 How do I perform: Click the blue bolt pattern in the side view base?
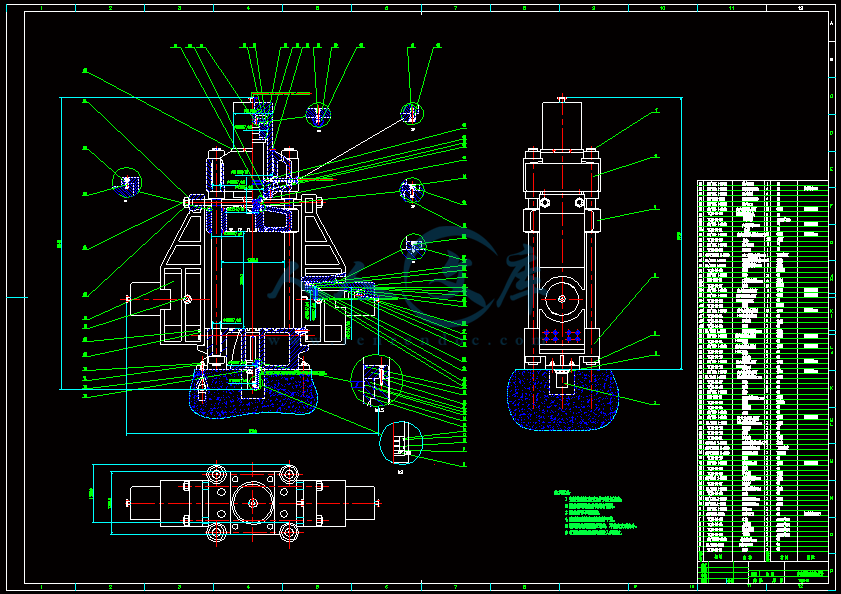[x=562, y=336]
